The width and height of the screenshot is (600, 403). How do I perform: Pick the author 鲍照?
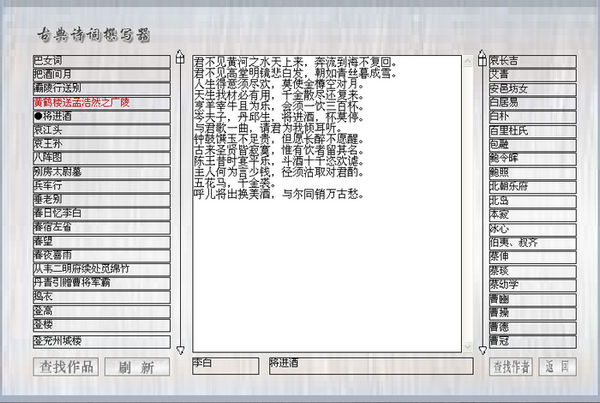click(533, 173)
